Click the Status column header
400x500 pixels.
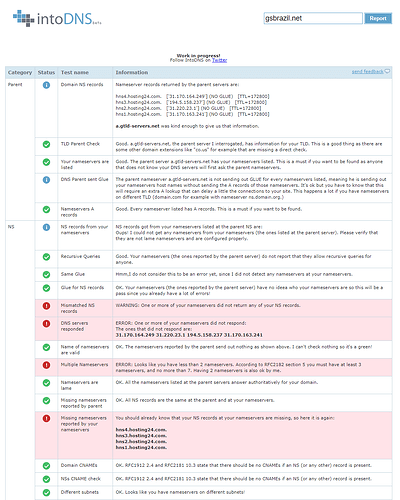pos(46,72)
